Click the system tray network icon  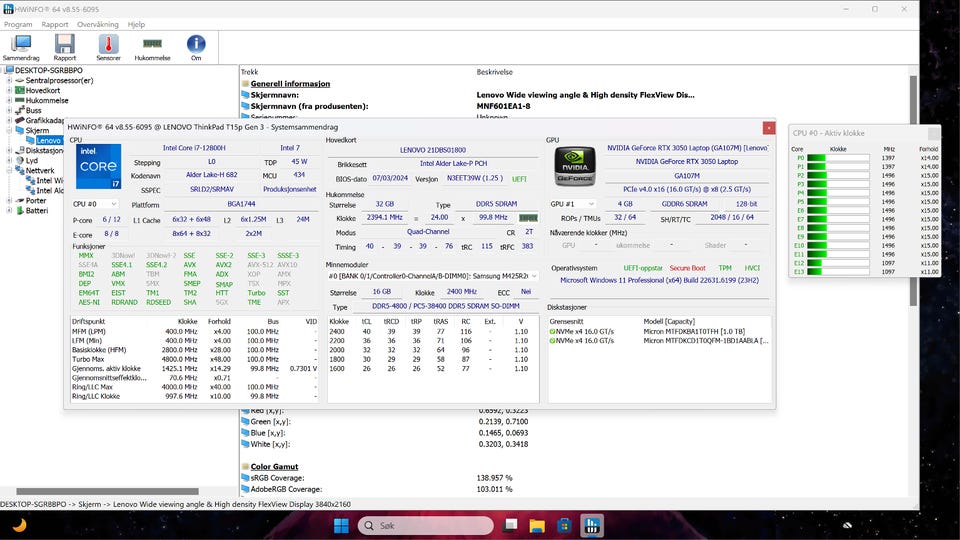tap(847, 525)
